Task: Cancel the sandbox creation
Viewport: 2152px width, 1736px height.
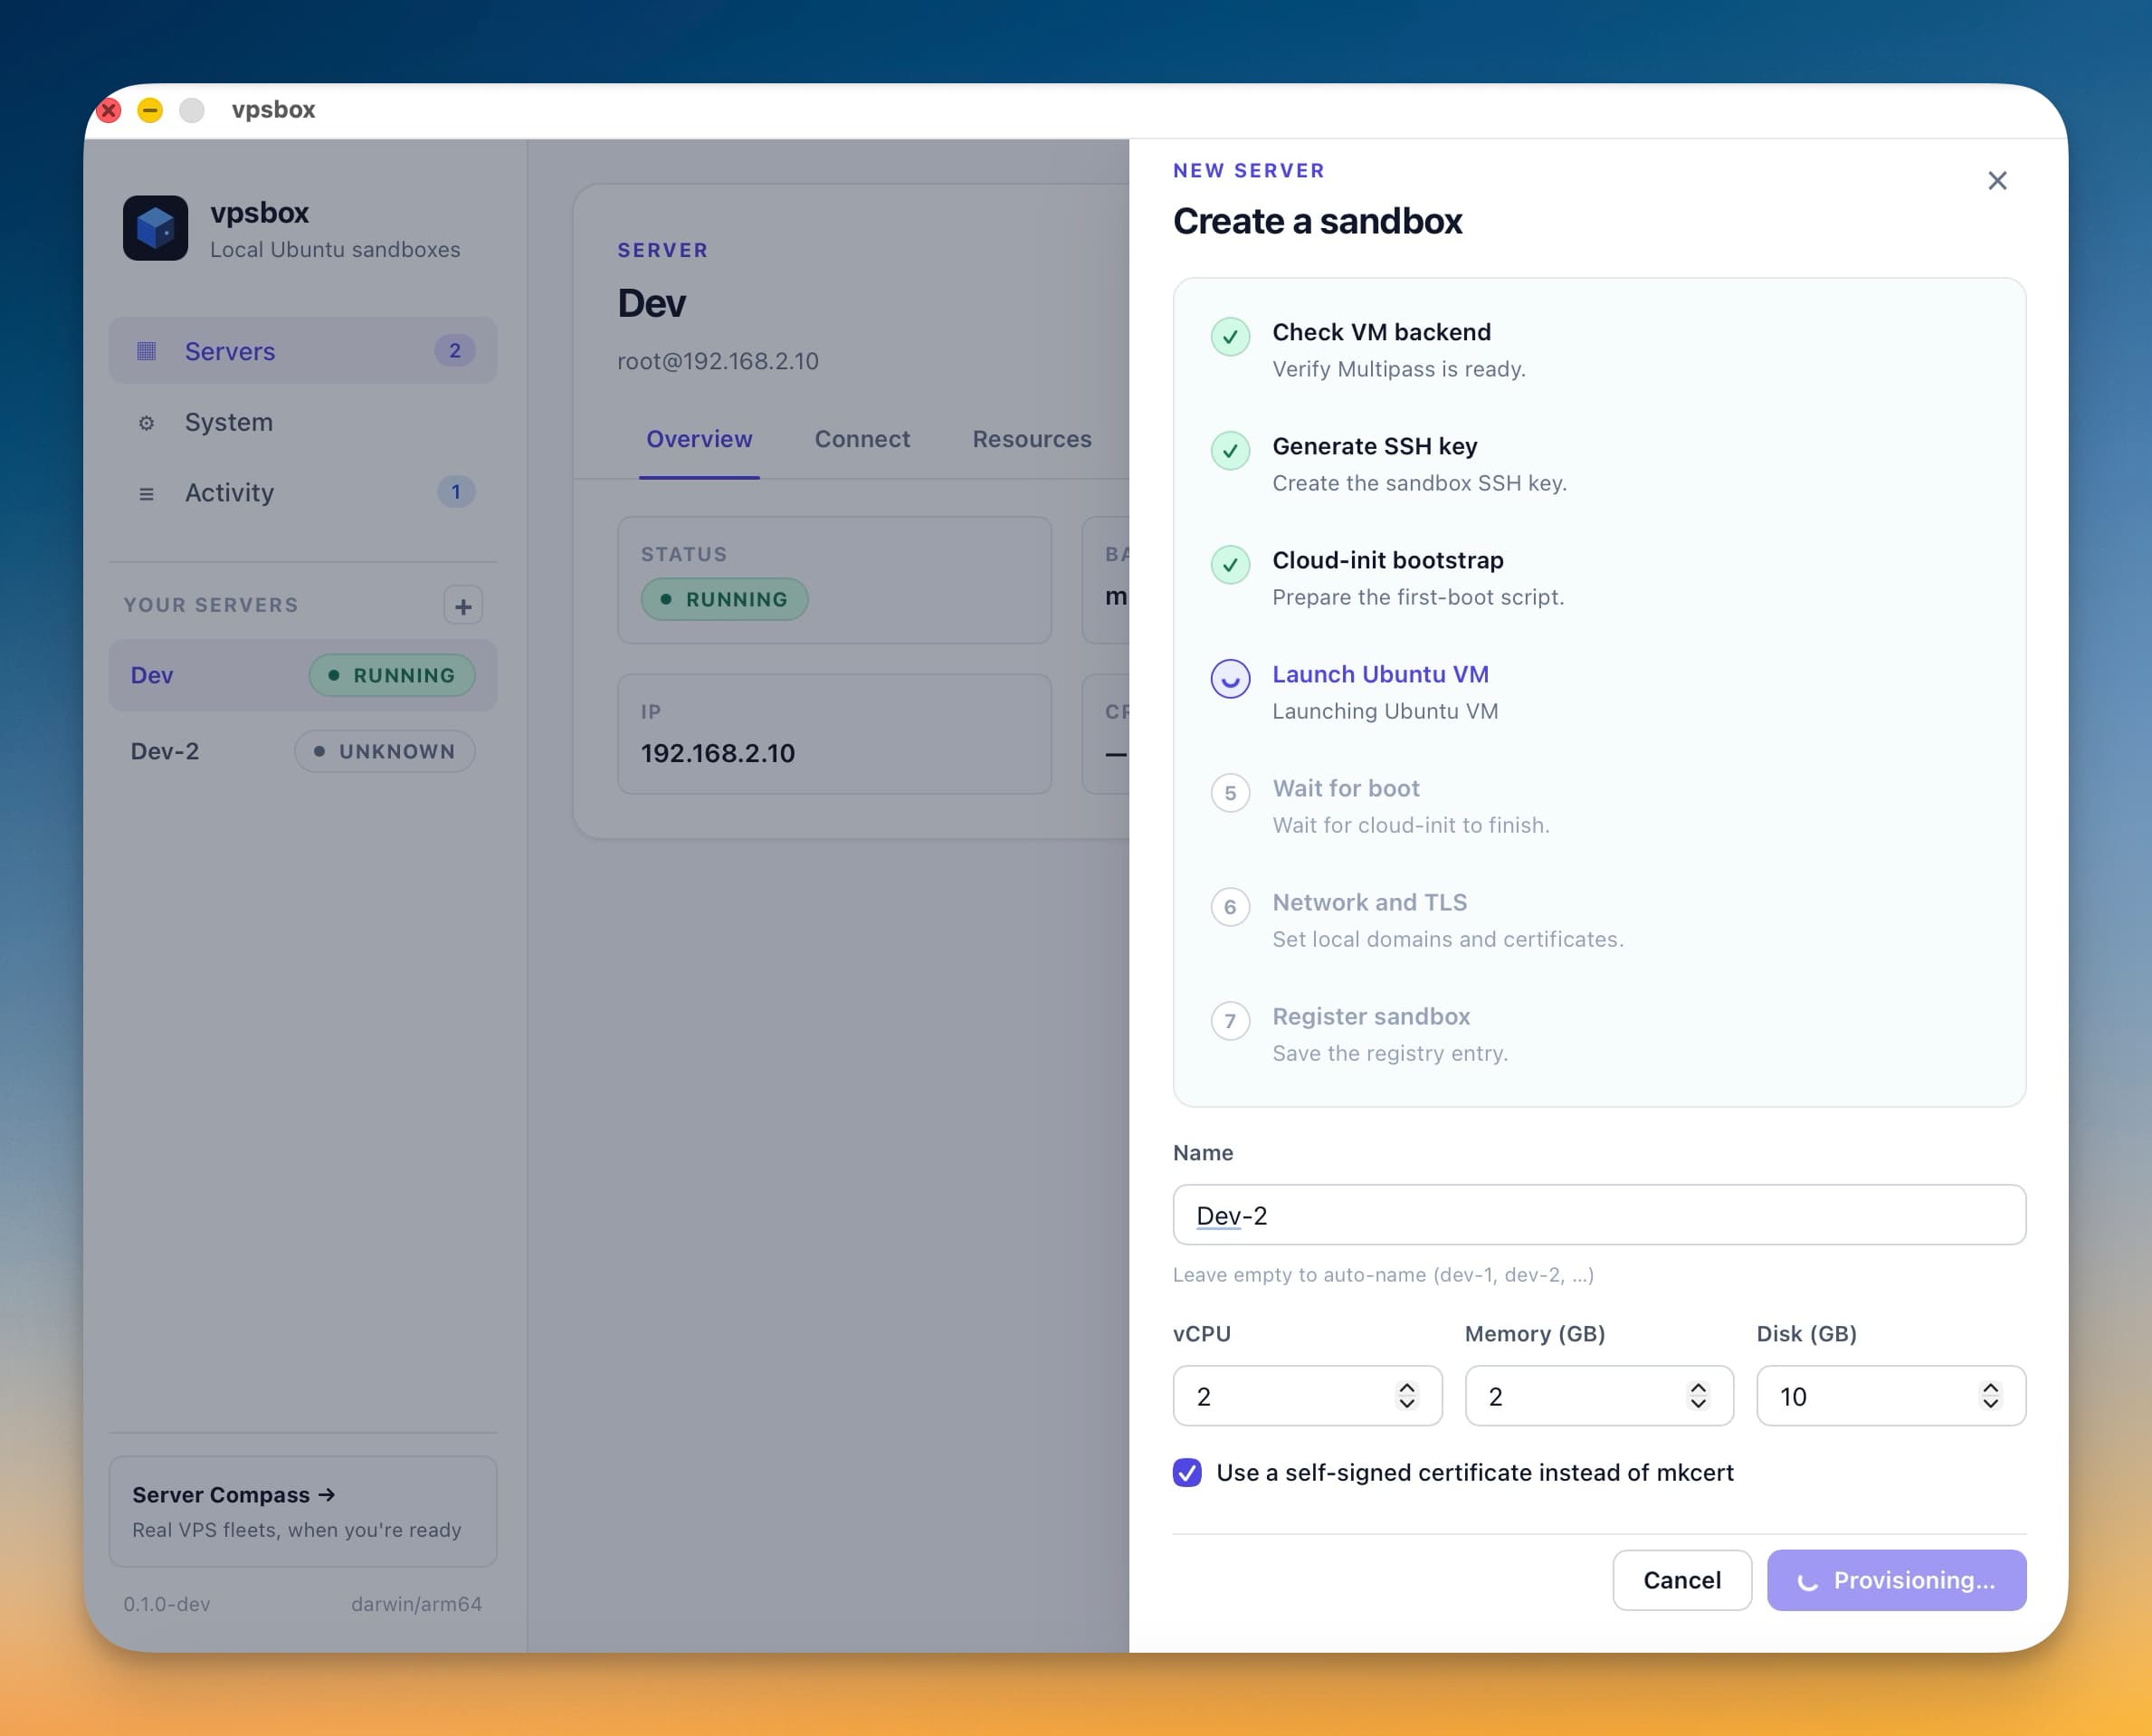Action: 1681,1580
